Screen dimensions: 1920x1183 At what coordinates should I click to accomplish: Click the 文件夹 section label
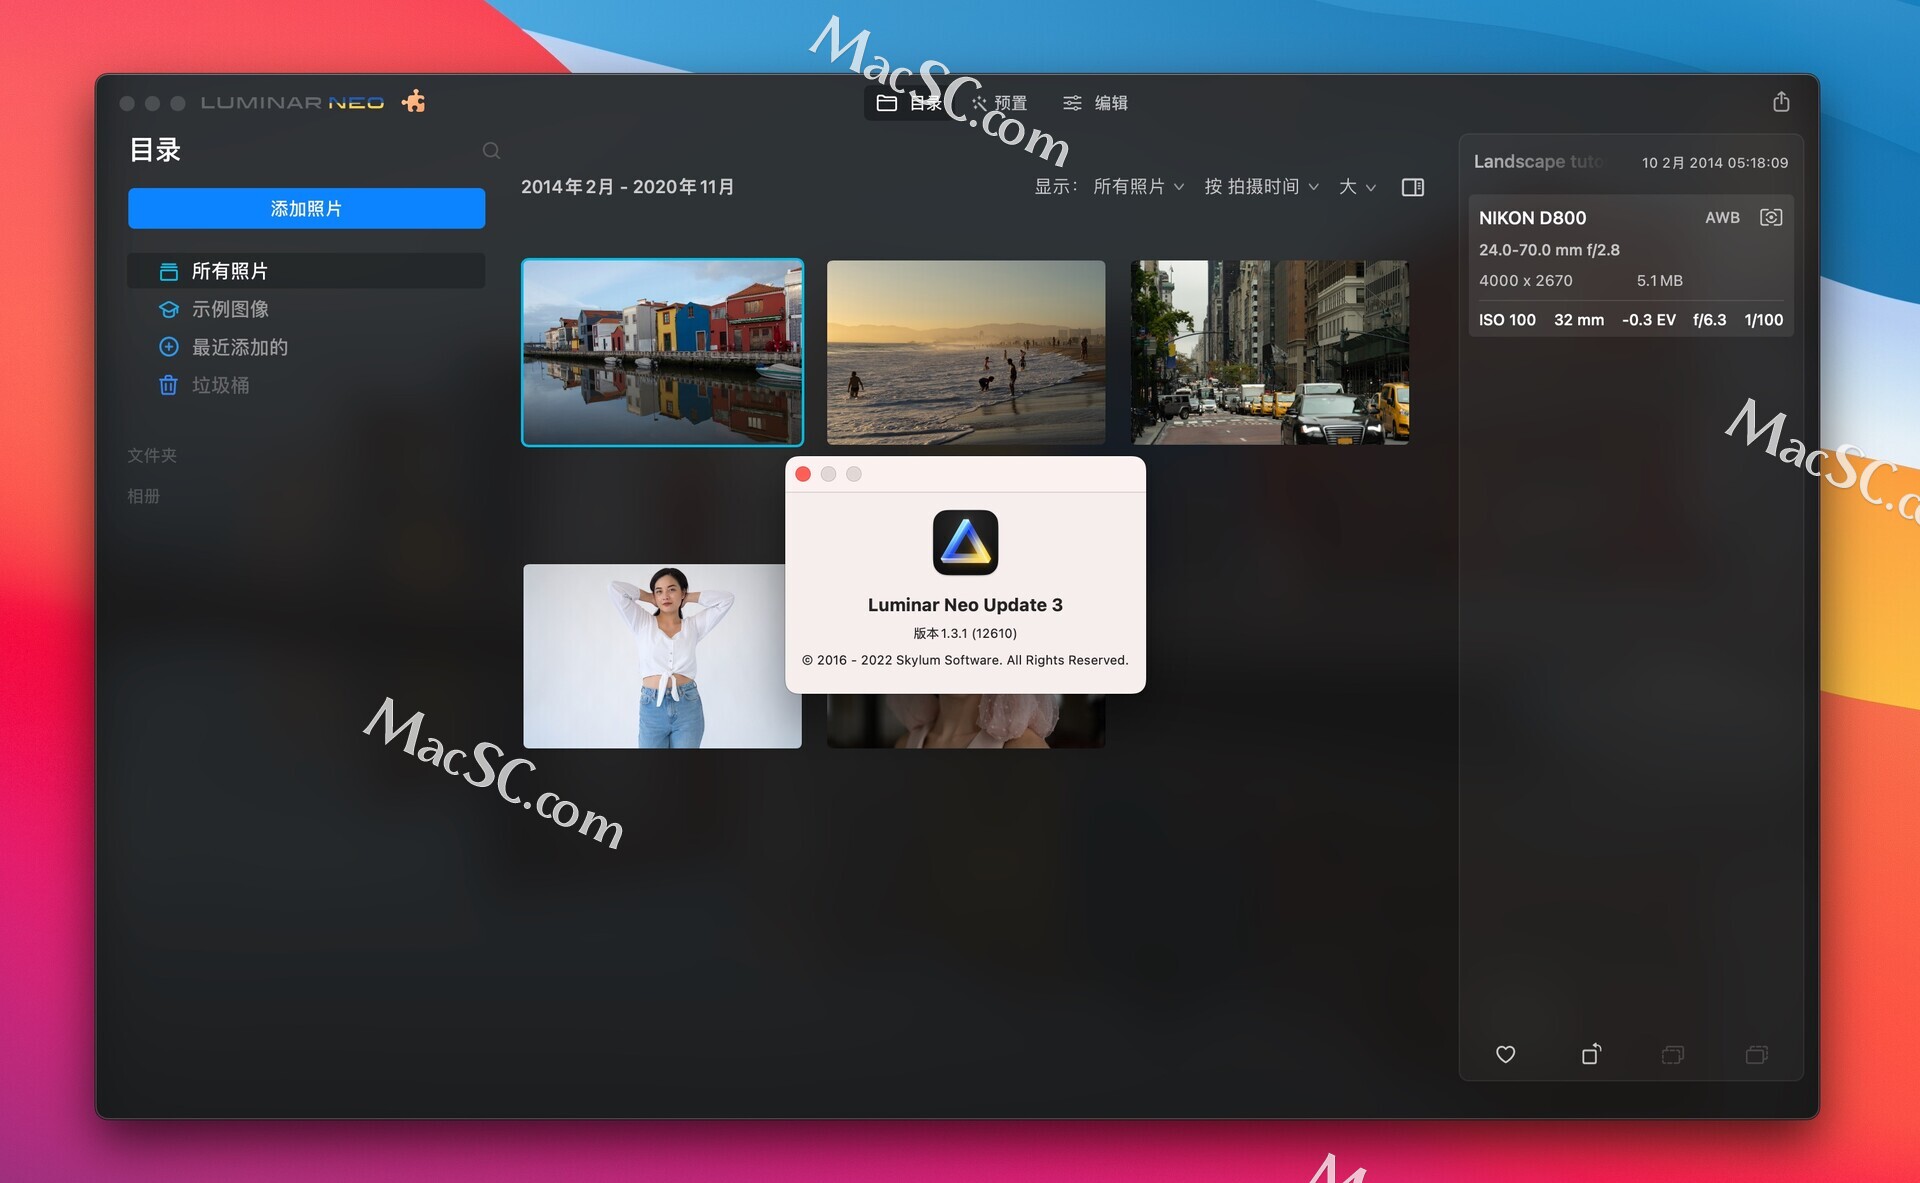click(152, 455)
